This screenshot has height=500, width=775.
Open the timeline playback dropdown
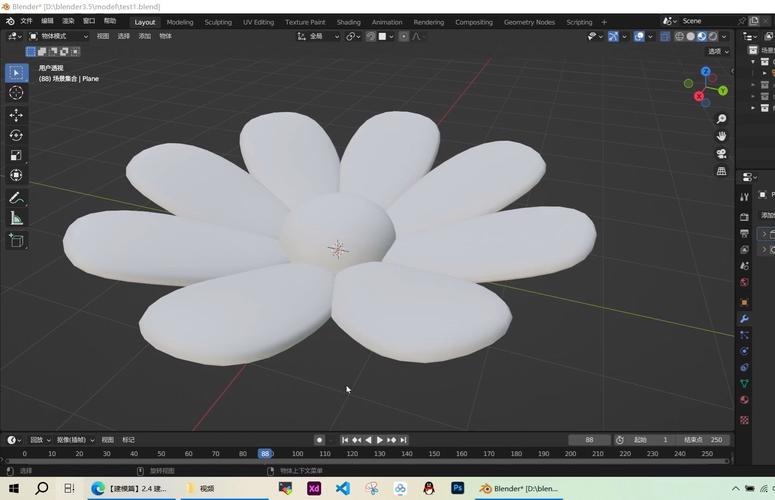[x=41, y=440]
